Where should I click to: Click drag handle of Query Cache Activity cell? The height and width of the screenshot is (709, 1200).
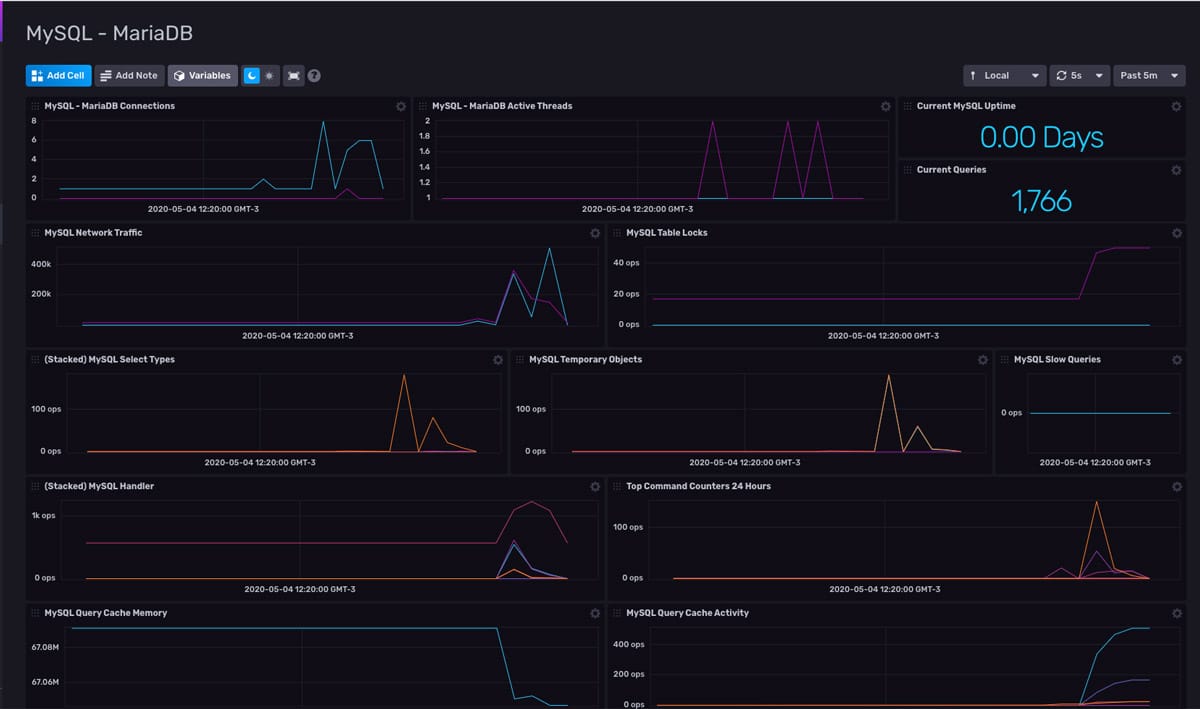(617, 613)
